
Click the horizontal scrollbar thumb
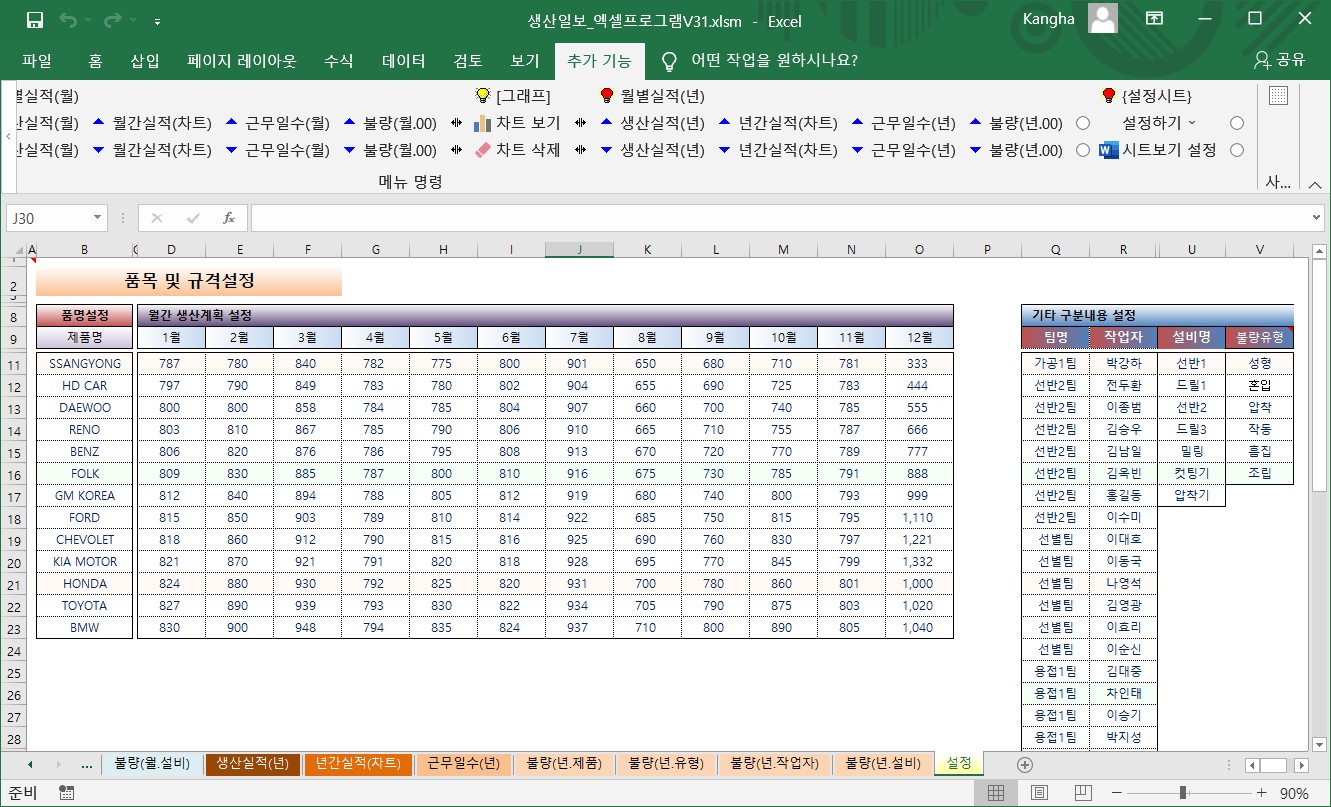pos(1273,765)
